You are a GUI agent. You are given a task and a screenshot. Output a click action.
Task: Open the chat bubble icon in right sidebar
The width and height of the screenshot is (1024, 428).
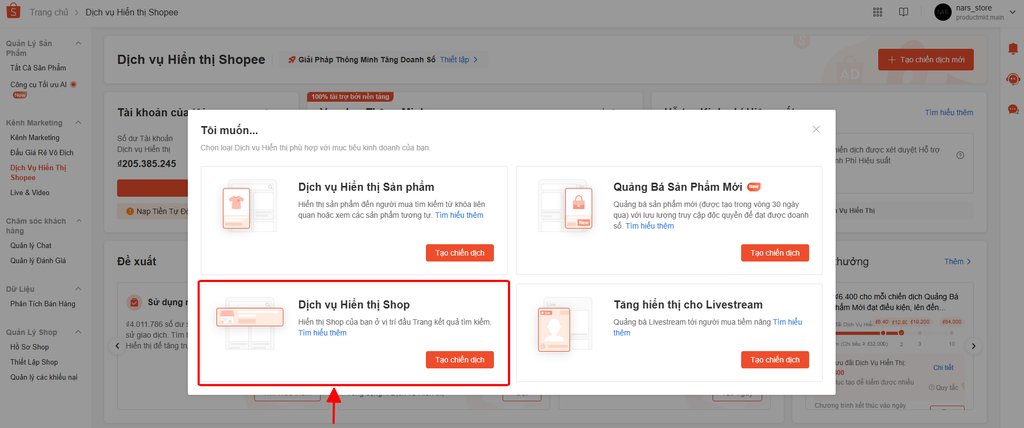pyautogui.click(x=1013, y=109)
